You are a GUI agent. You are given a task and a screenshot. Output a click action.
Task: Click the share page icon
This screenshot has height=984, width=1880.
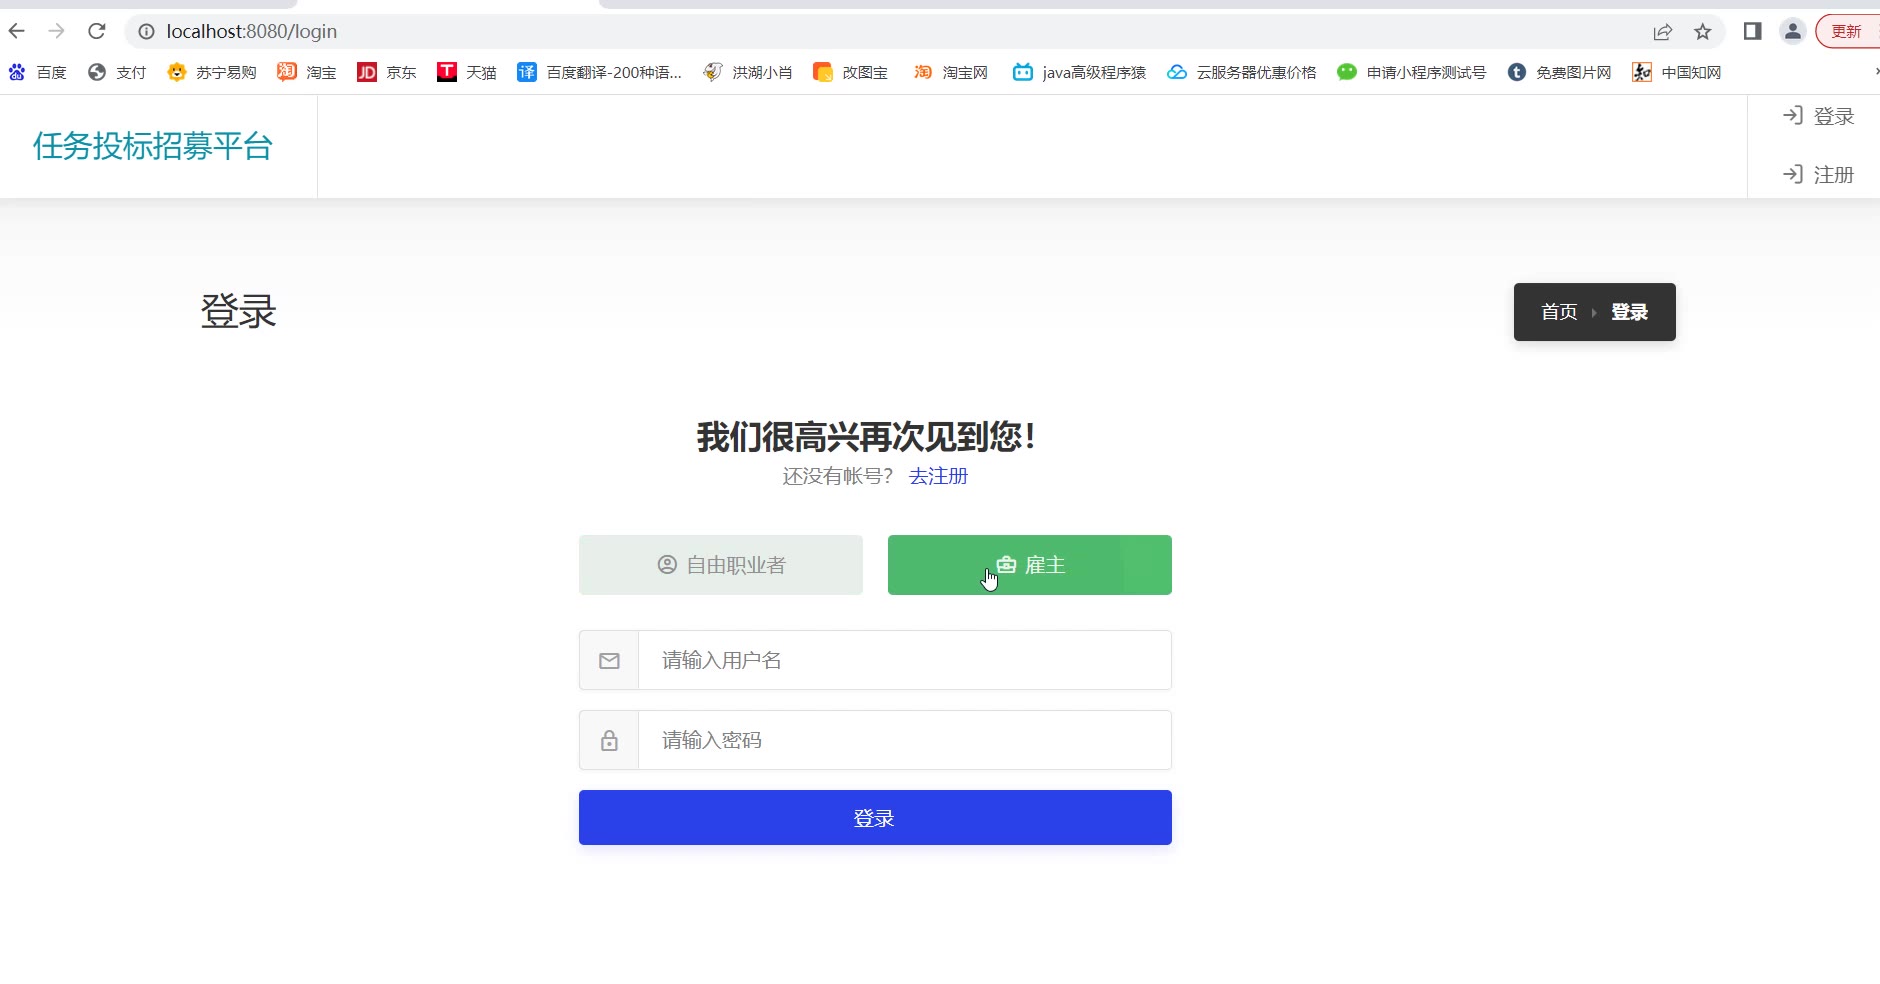[1663, 32]
